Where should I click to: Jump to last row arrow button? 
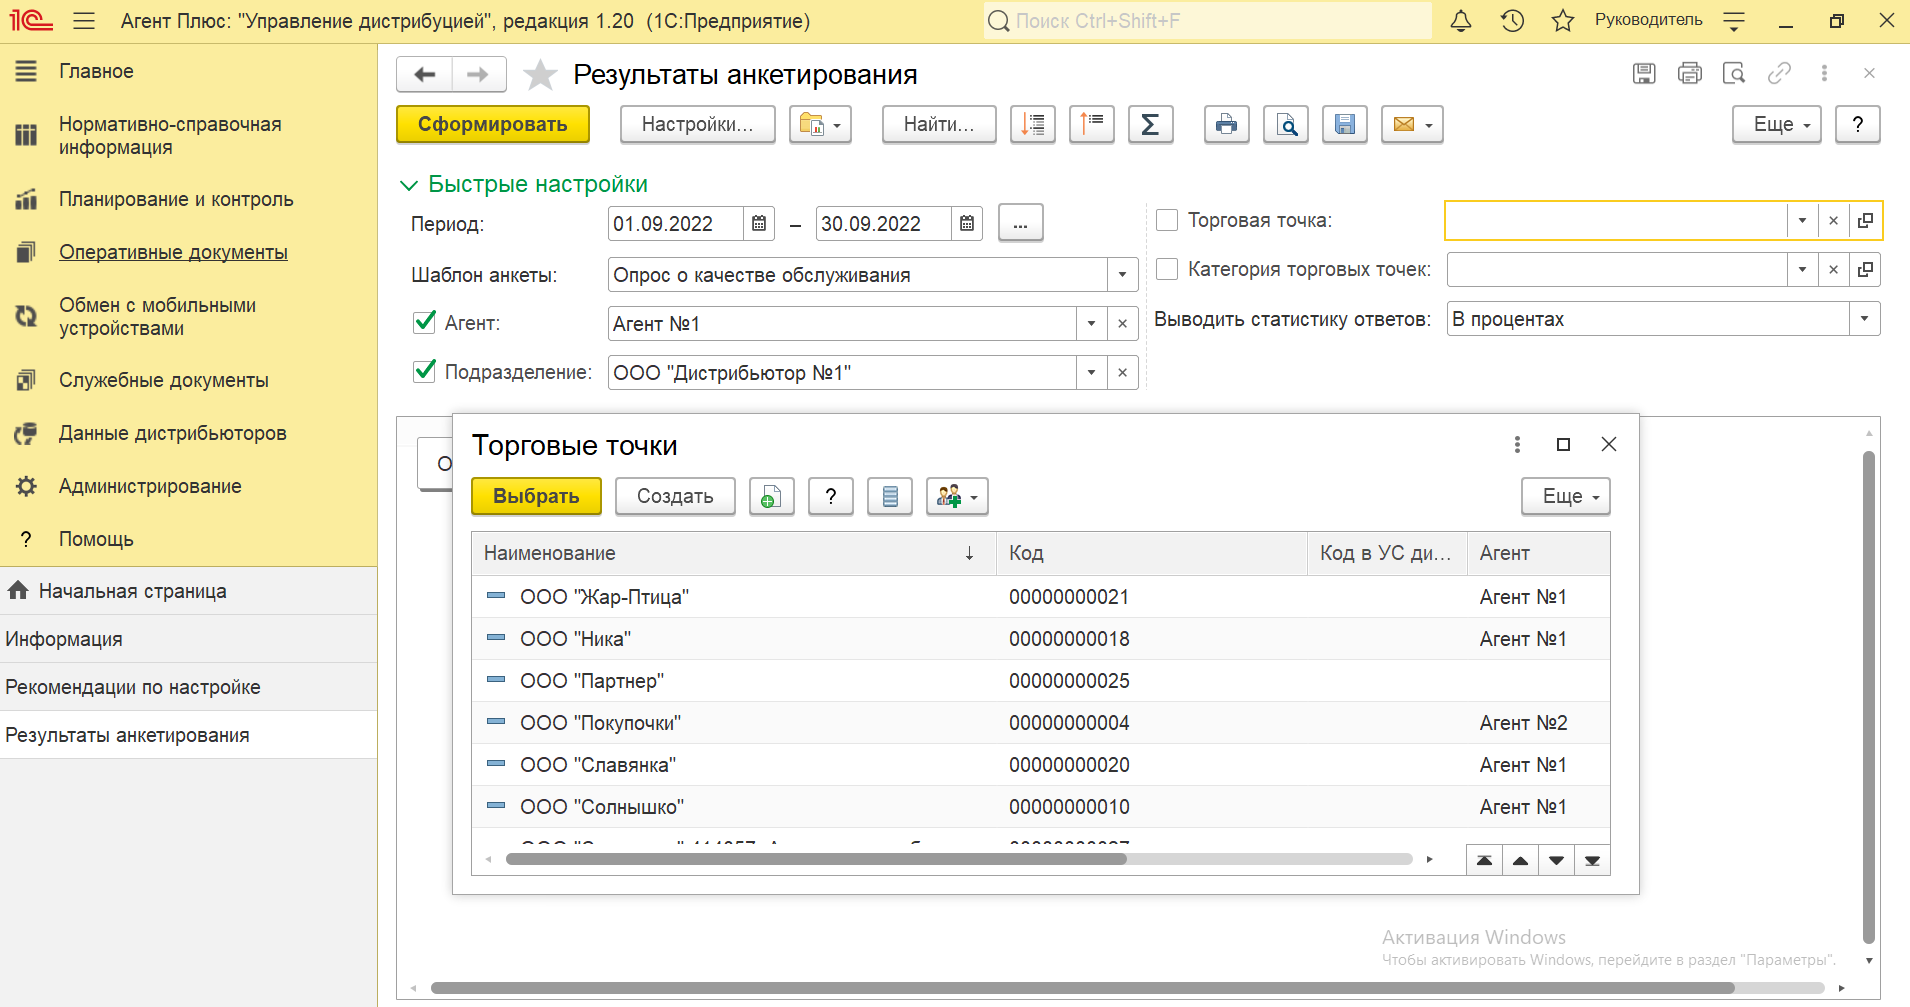tap(1592, 860)
